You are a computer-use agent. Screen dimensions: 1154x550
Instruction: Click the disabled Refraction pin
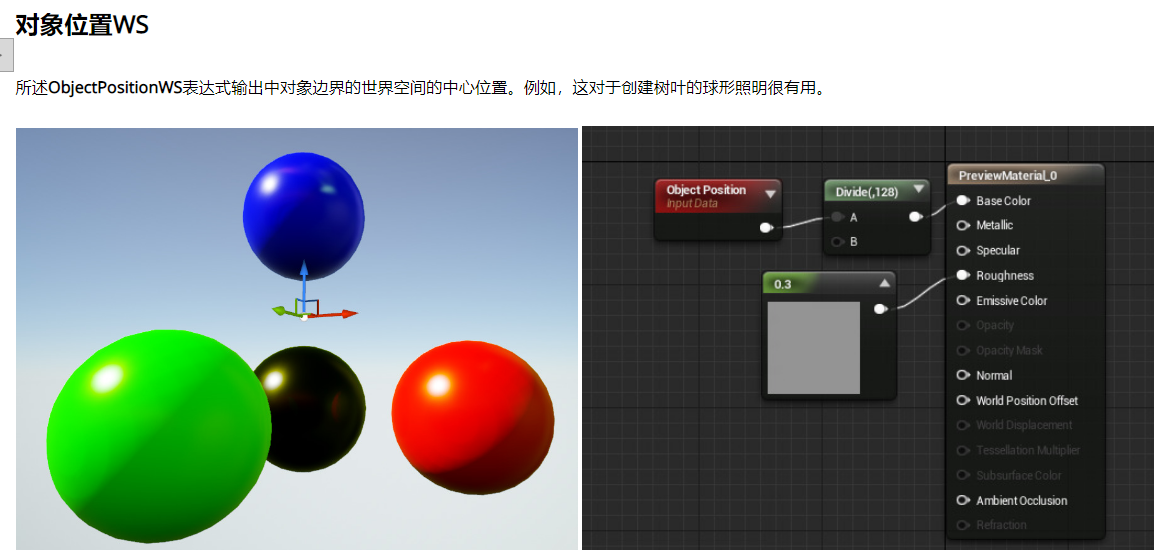[963, 525]
